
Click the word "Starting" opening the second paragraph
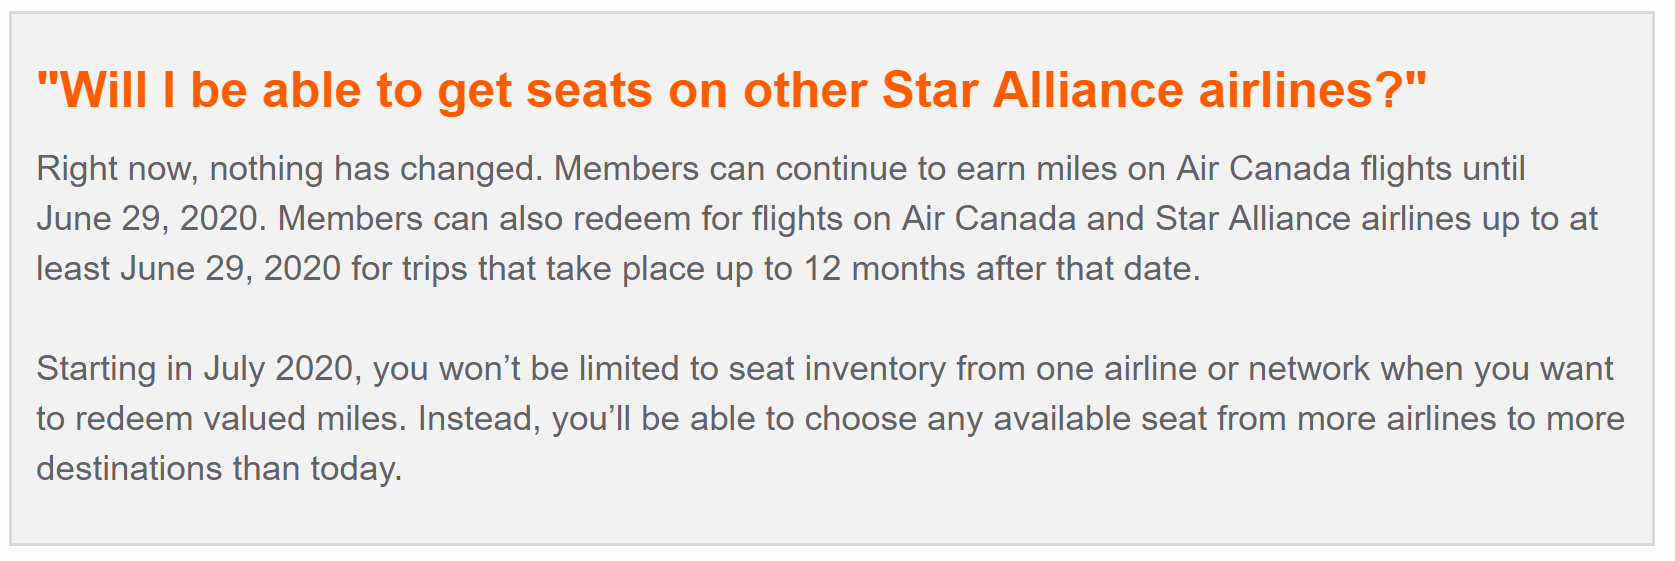click(96, 369)
